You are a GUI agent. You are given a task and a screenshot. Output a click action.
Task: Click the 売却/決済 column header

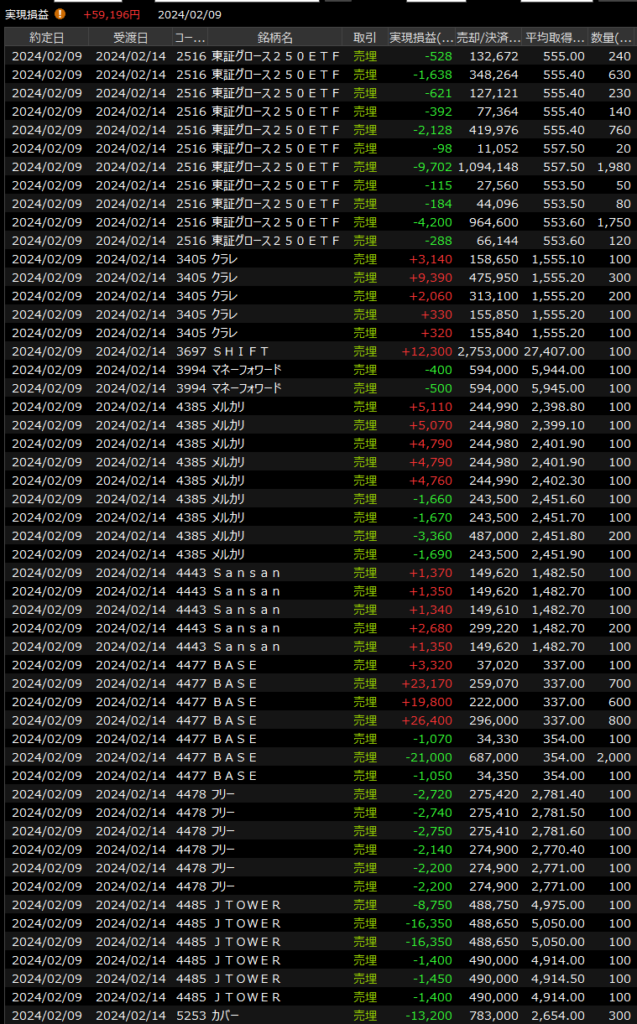coord(490,37)
